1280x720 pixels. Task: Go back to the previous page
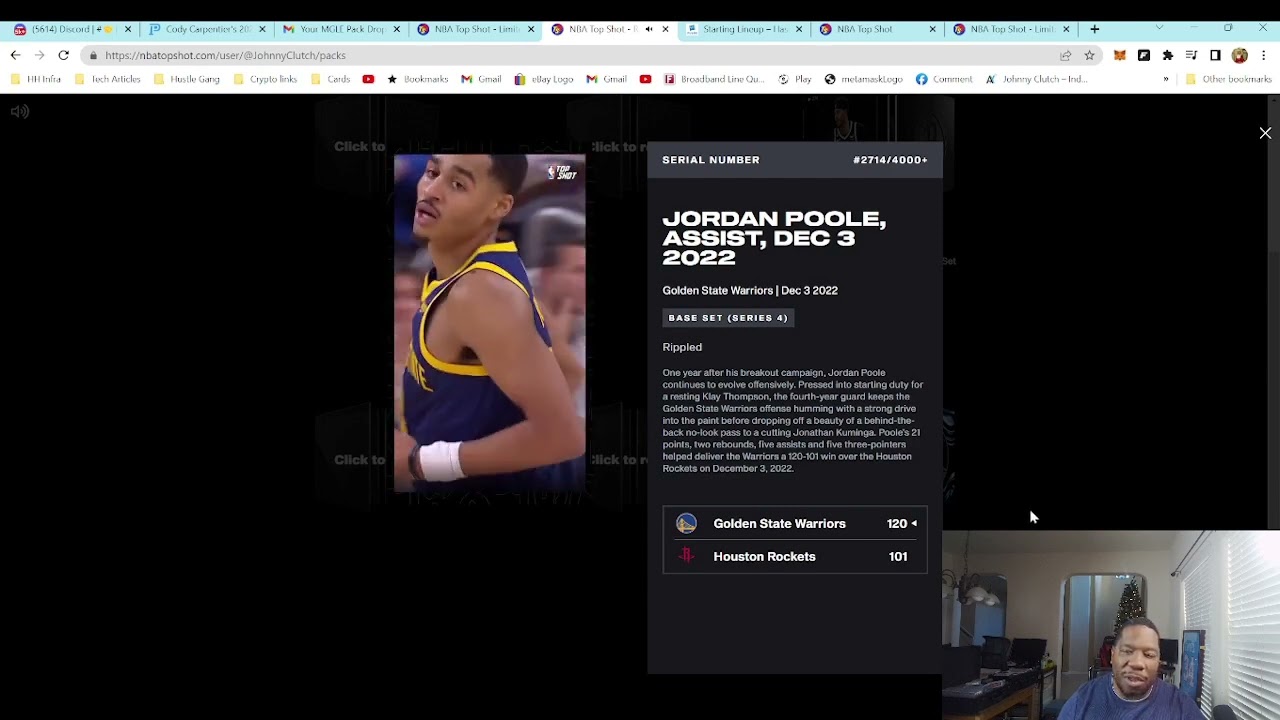coord(16,55)
